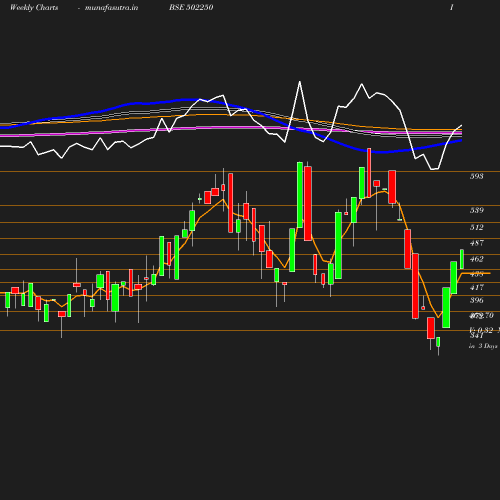Click the 512 price level label

tap(476, 227)
